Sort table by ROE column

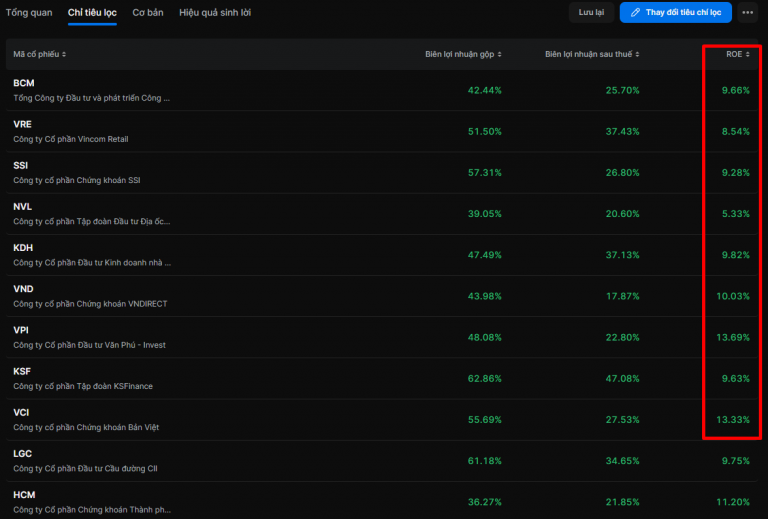[737, 54]
